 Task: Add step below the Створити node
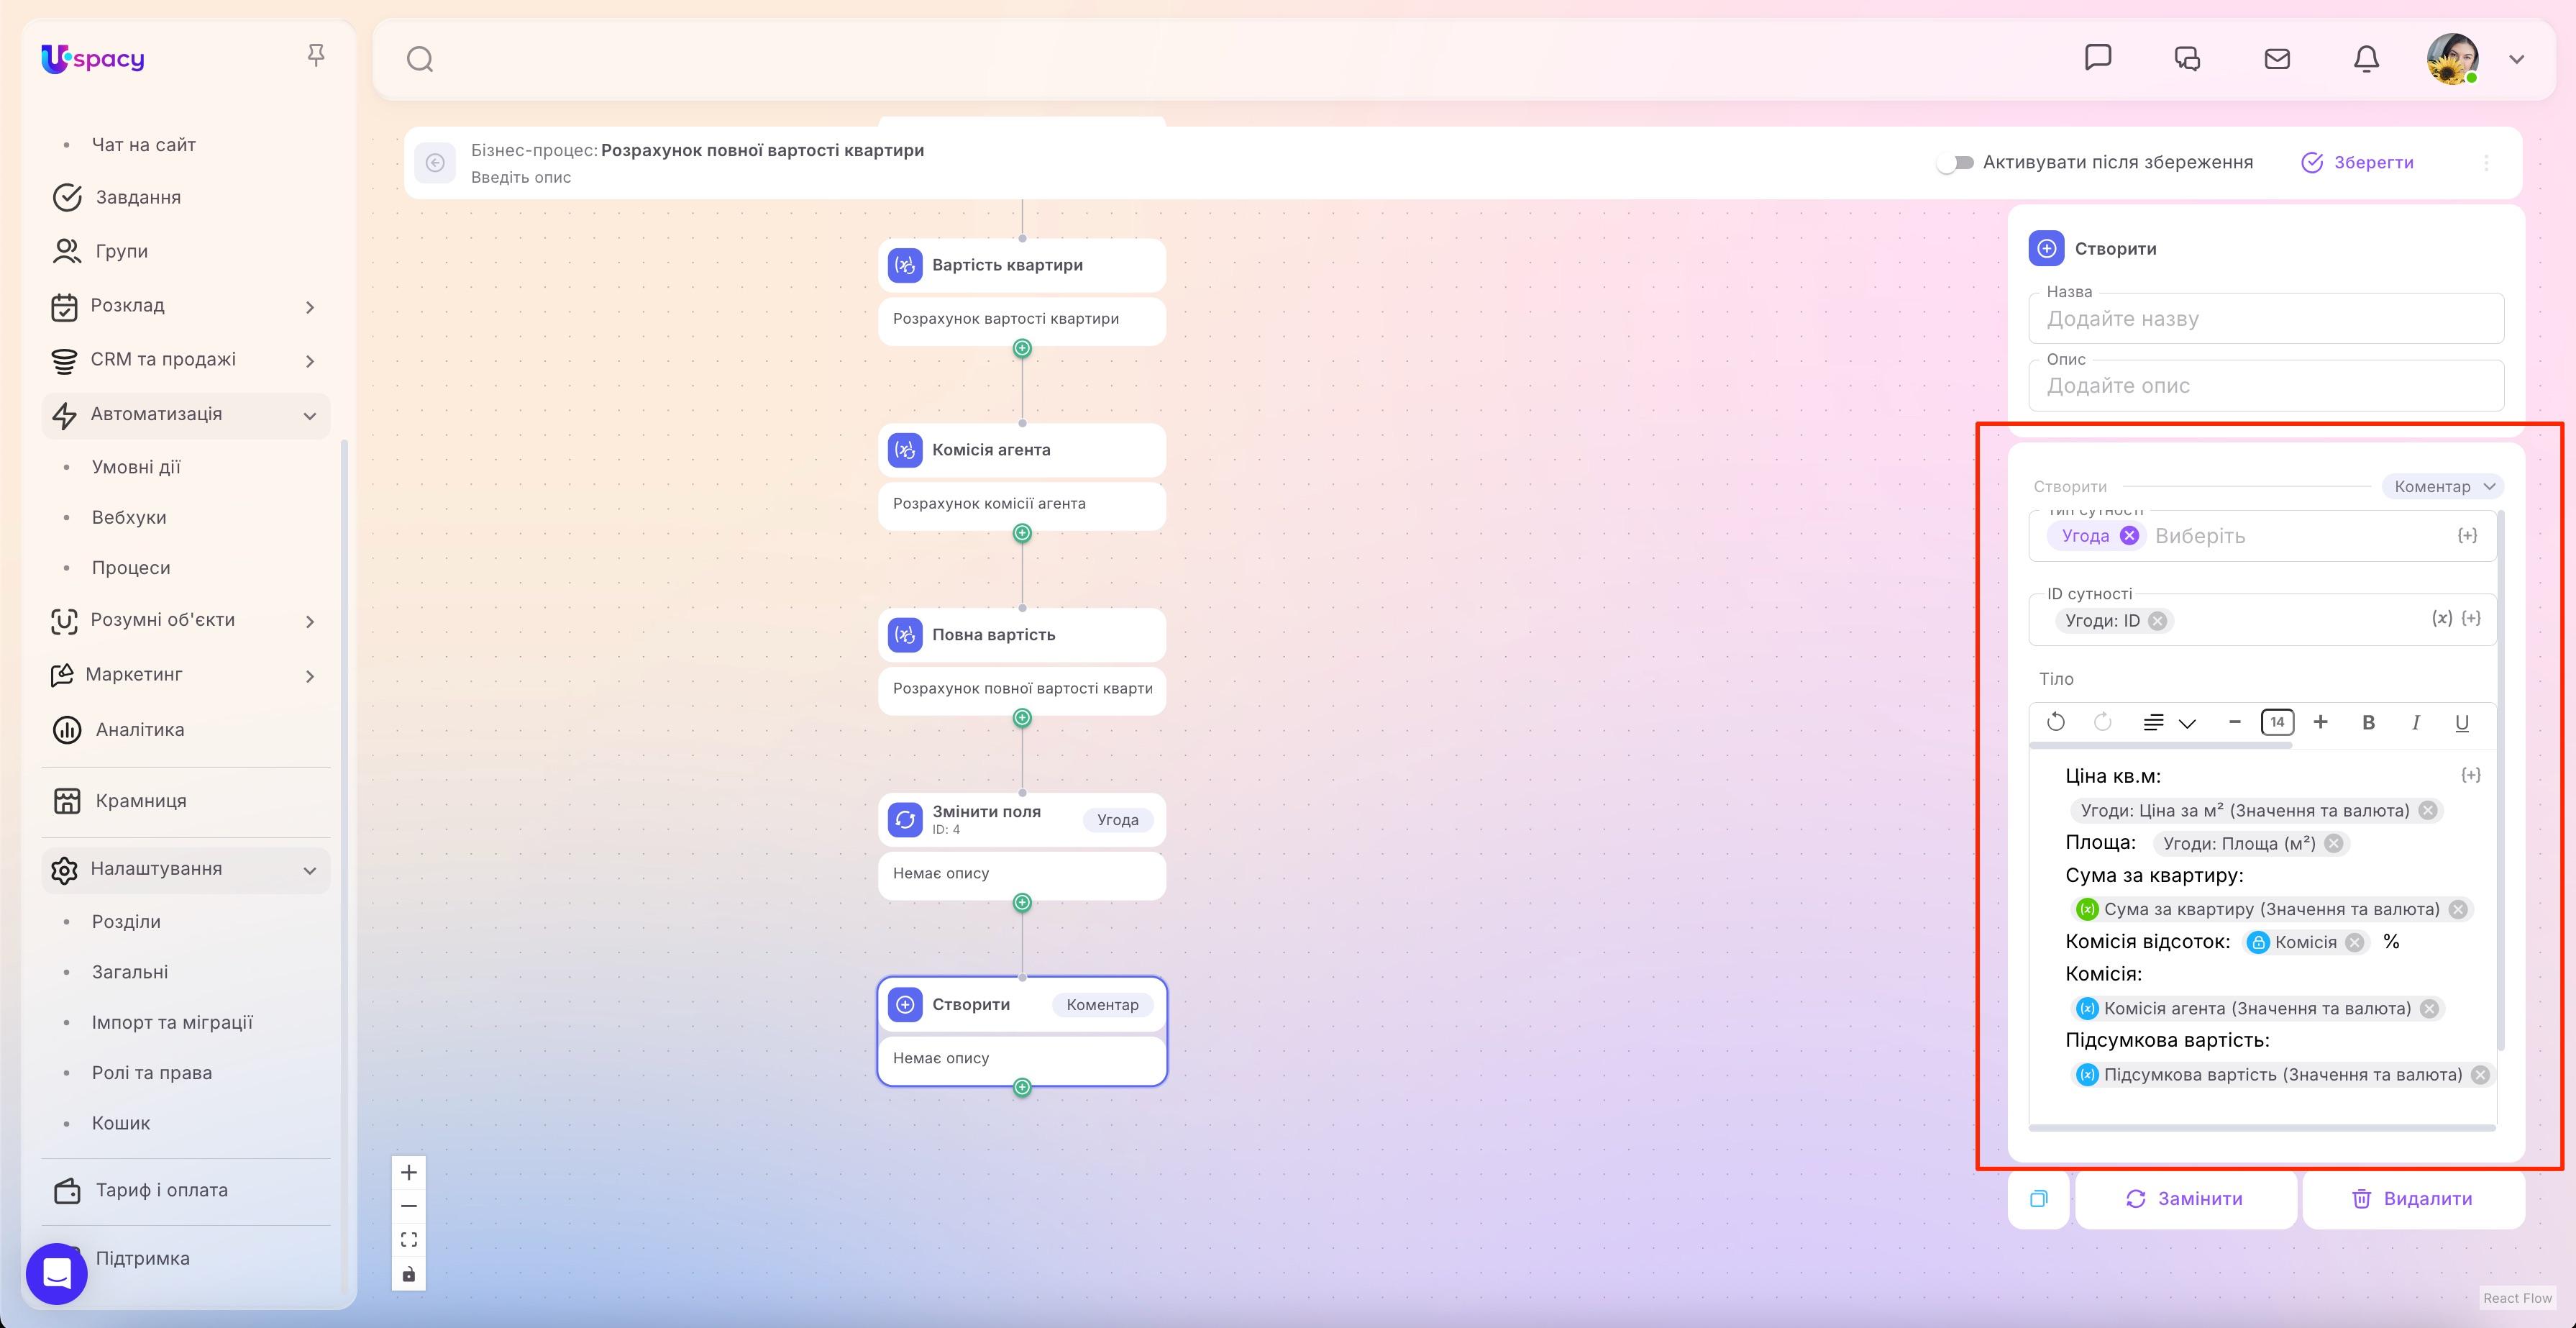(1022, 1087)
